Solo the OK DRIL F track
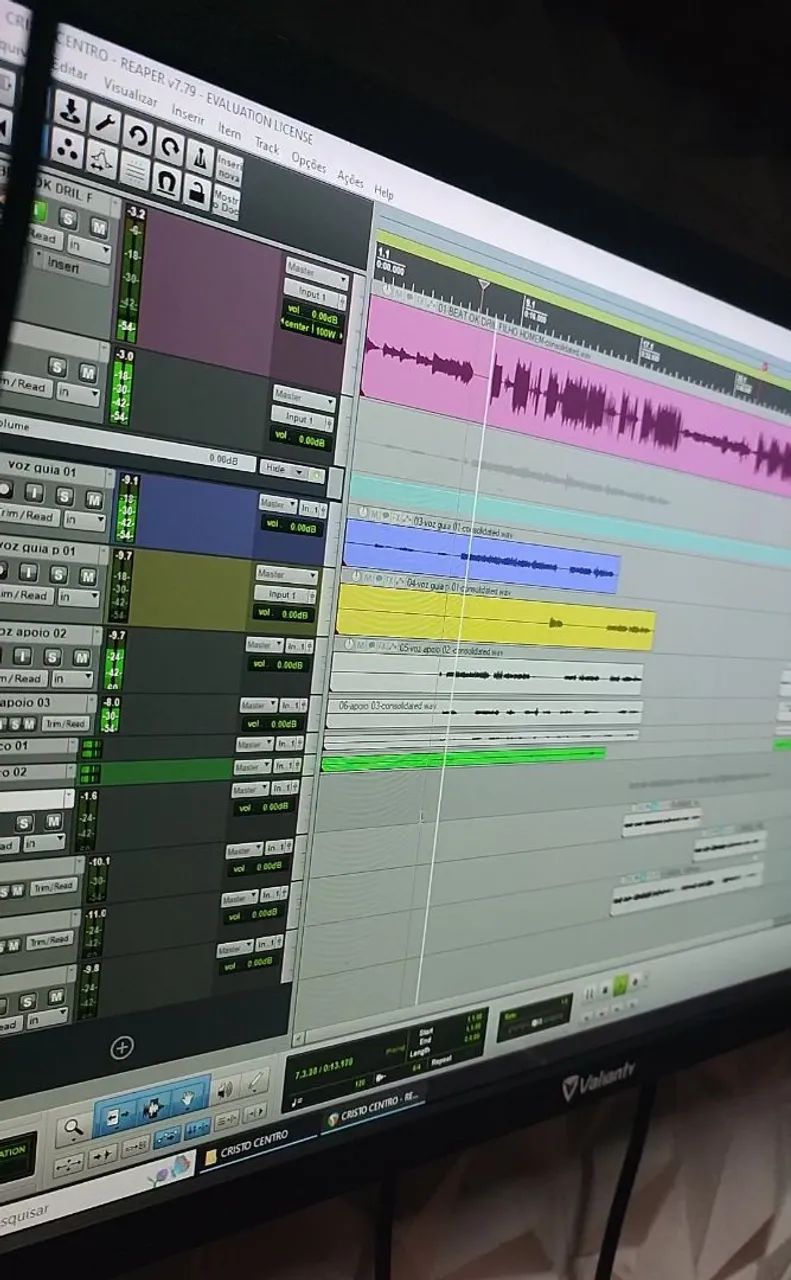This screenshot has width=791, height=1280. pyautogui.click(x=68, y=219)
